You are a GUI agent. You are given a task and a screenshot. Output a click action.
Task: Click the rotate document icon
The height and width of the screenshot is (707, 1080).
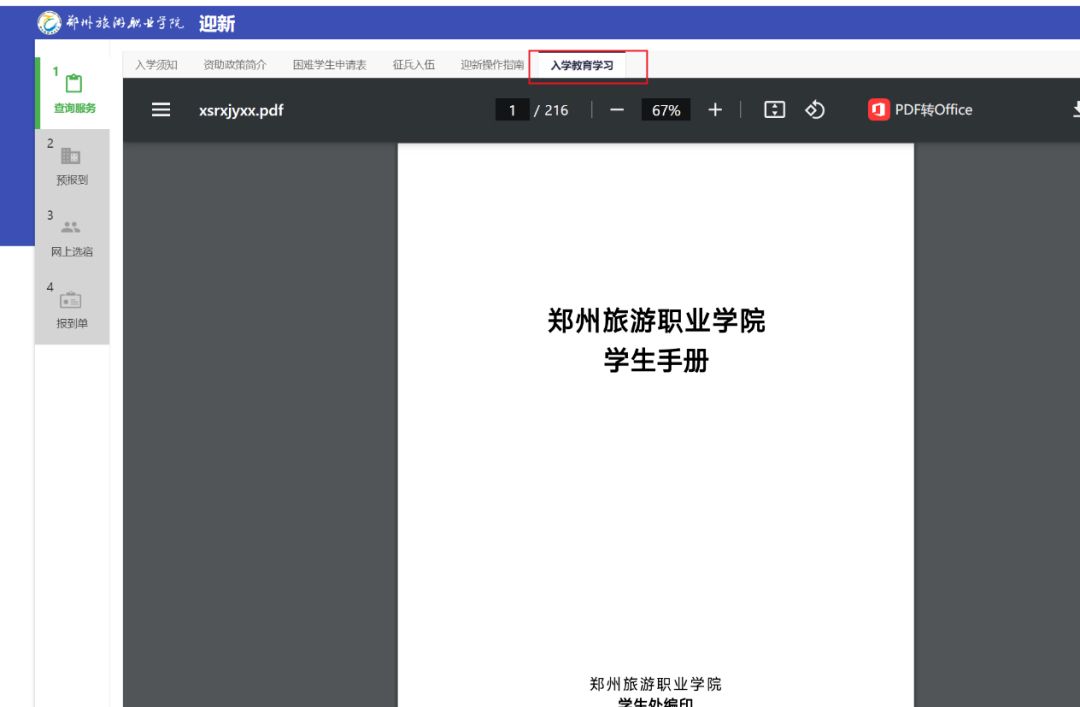pos(815,110)
